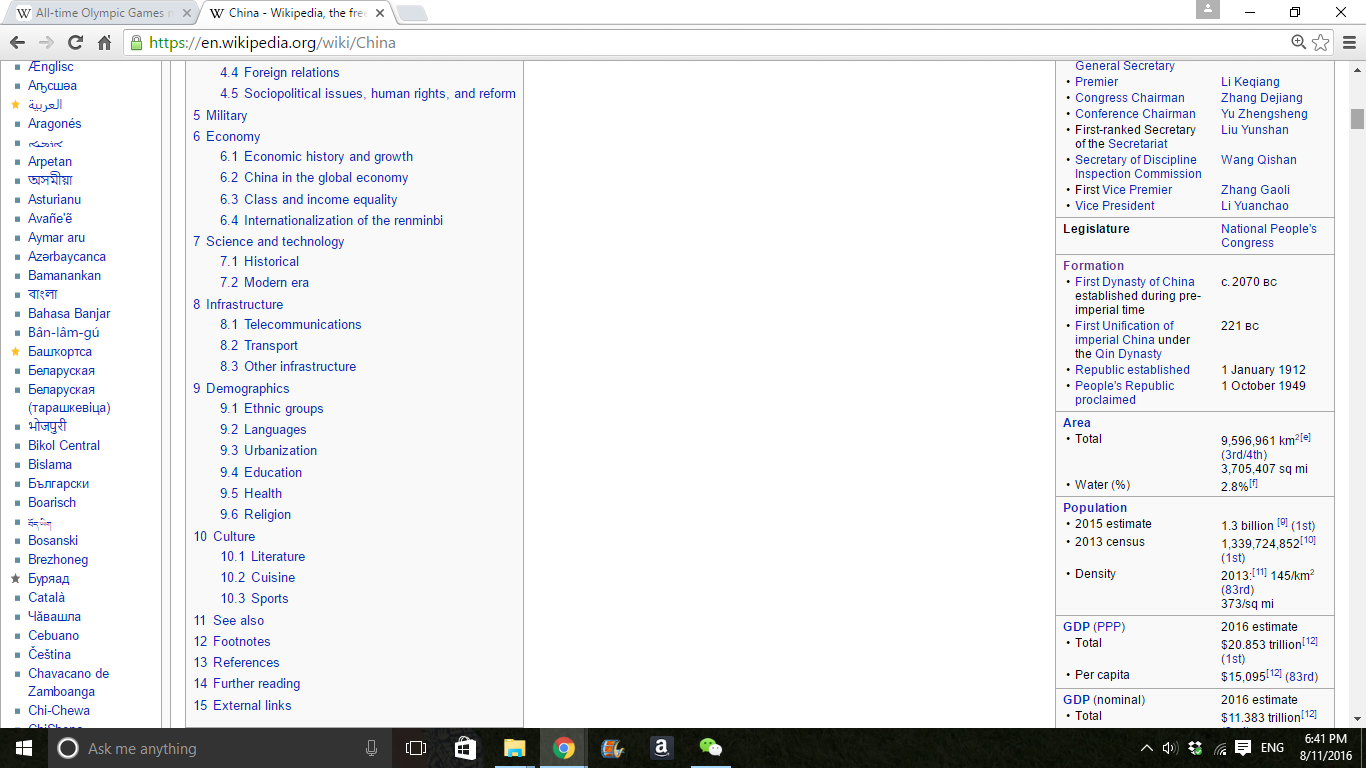Viewport: 1366px width, 768px height.
Task: Bookmark this page with the star icon
Action: [x=1321, y=43]
